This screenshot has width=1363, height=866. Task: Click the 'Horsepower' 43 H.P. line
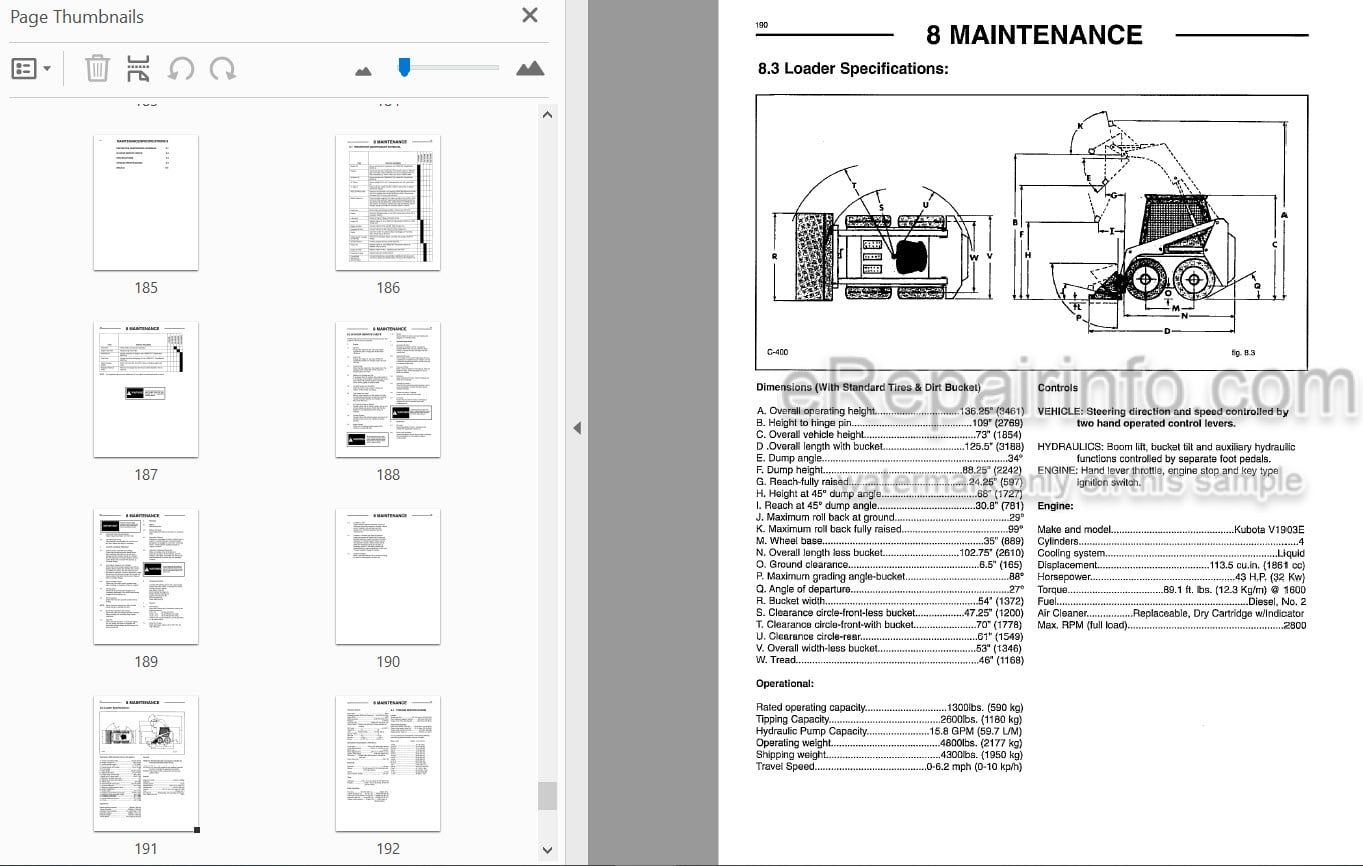(1172, 578)
